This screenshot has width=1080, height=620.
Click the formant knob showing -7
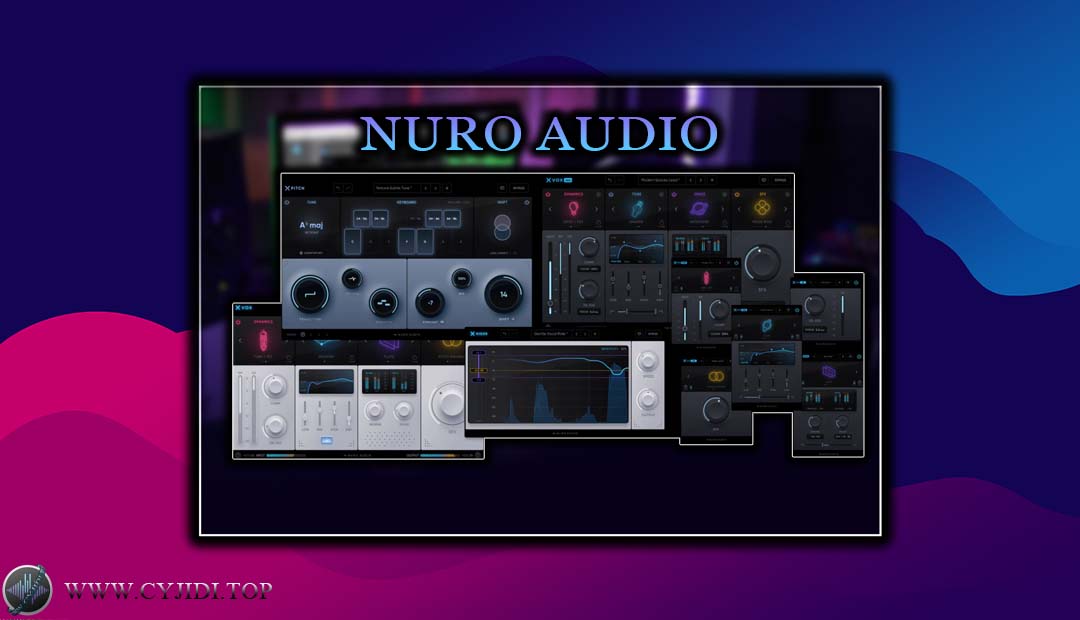[430, 302]
